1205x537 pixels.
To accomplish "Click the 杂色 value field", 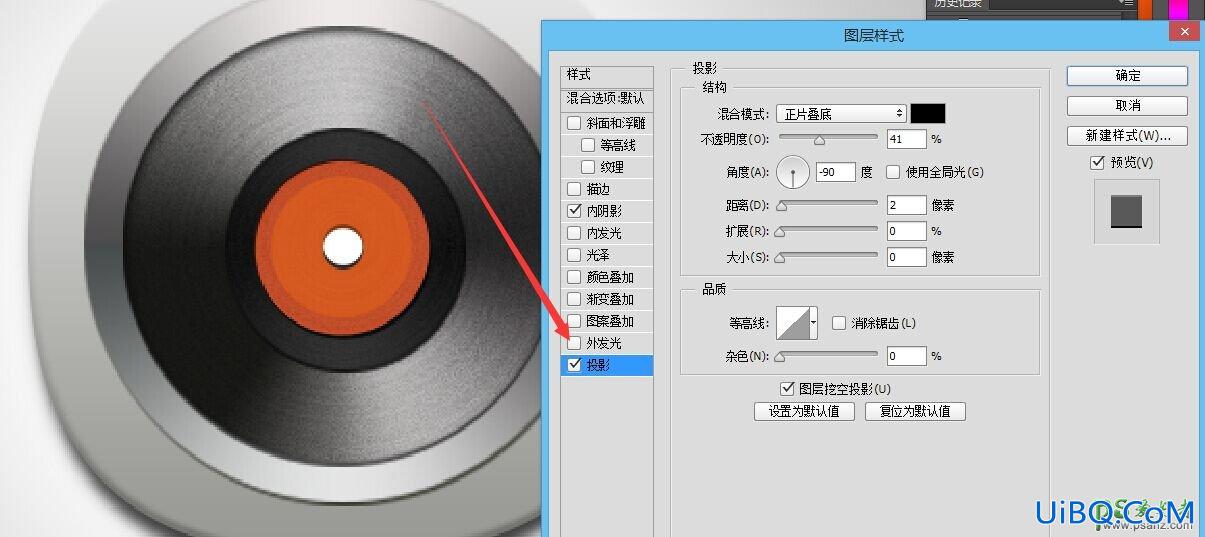I will click(x=906, y=356).
